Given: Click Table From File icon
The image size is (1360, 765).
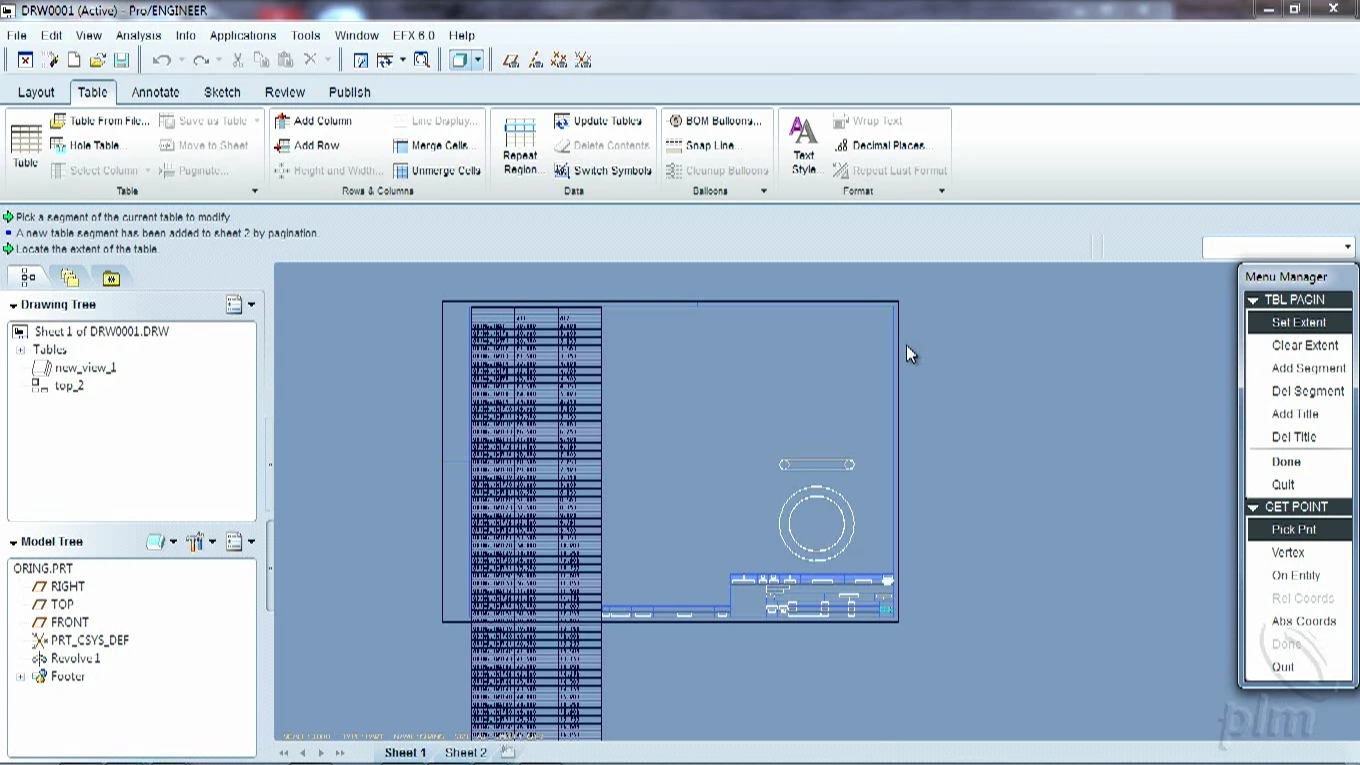Looking at the screenshot, I should pos(59,121).
